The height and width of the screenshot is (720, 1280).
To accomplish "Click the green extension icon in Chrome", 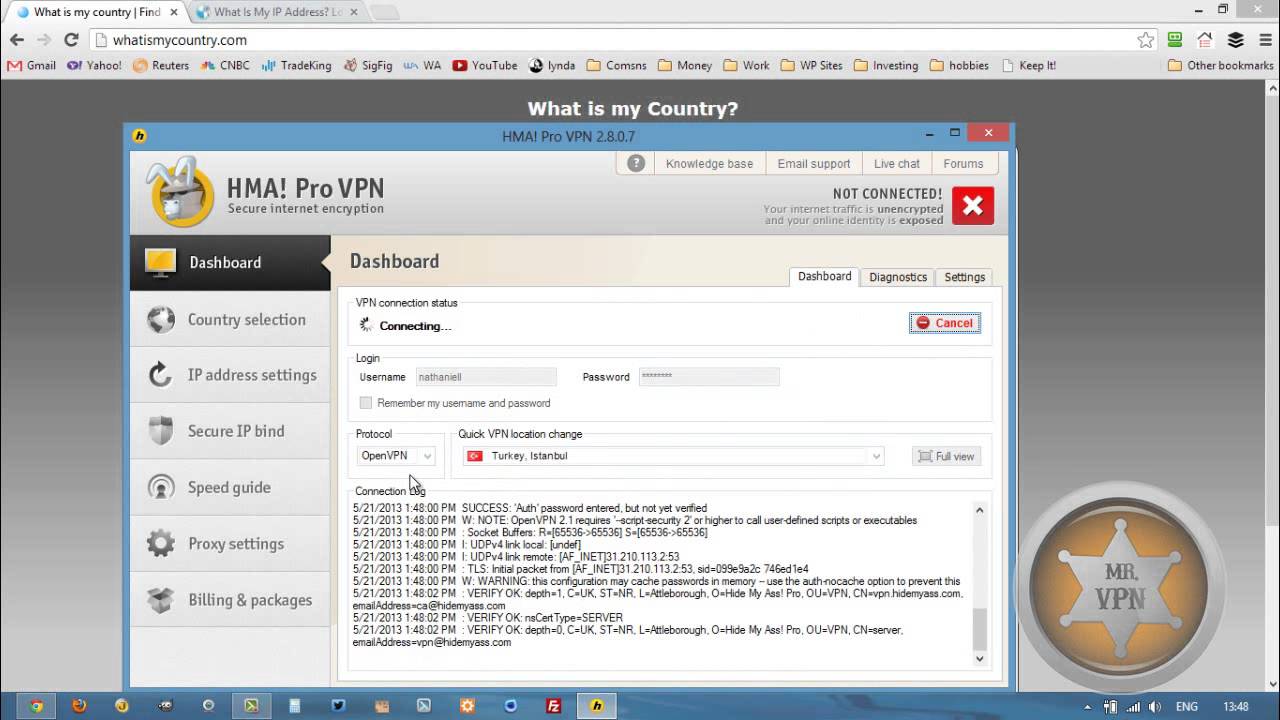I will coord(1175,40).
